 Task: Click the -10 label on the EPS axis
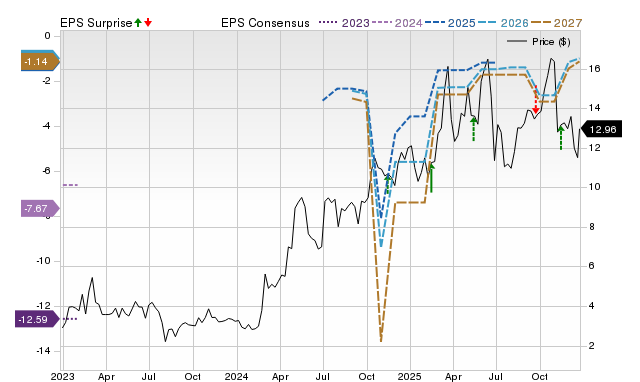(43, 261)
